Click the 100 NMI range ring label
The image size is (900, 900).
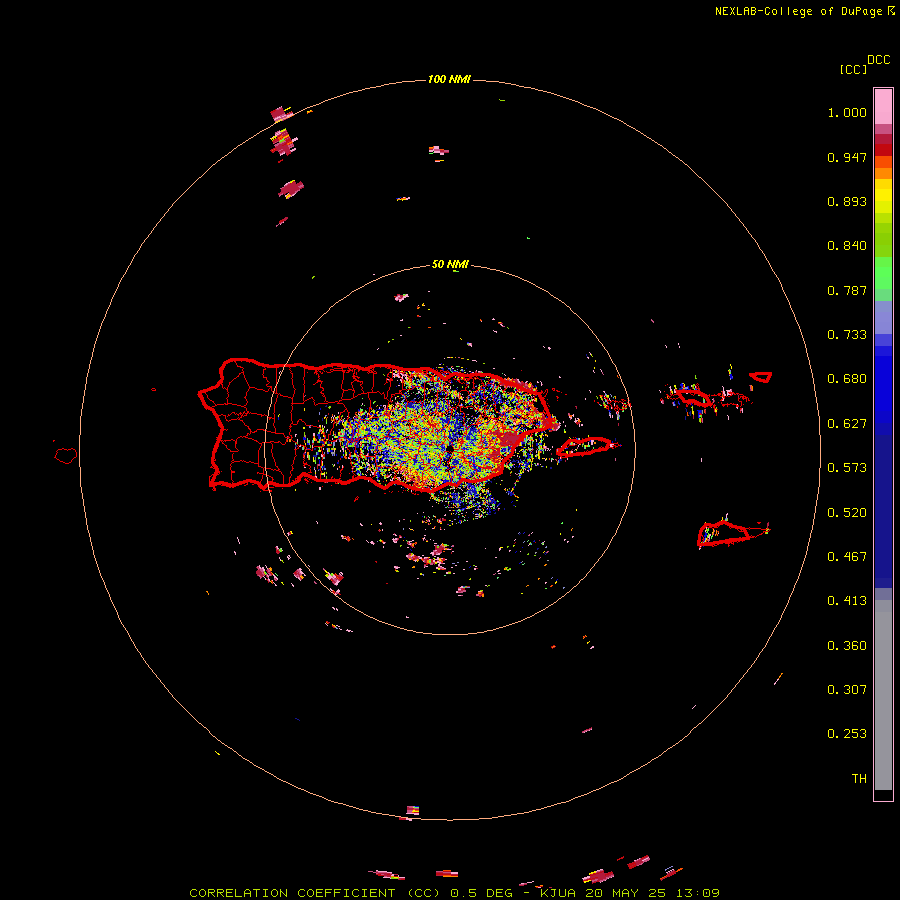coord(449,79)
